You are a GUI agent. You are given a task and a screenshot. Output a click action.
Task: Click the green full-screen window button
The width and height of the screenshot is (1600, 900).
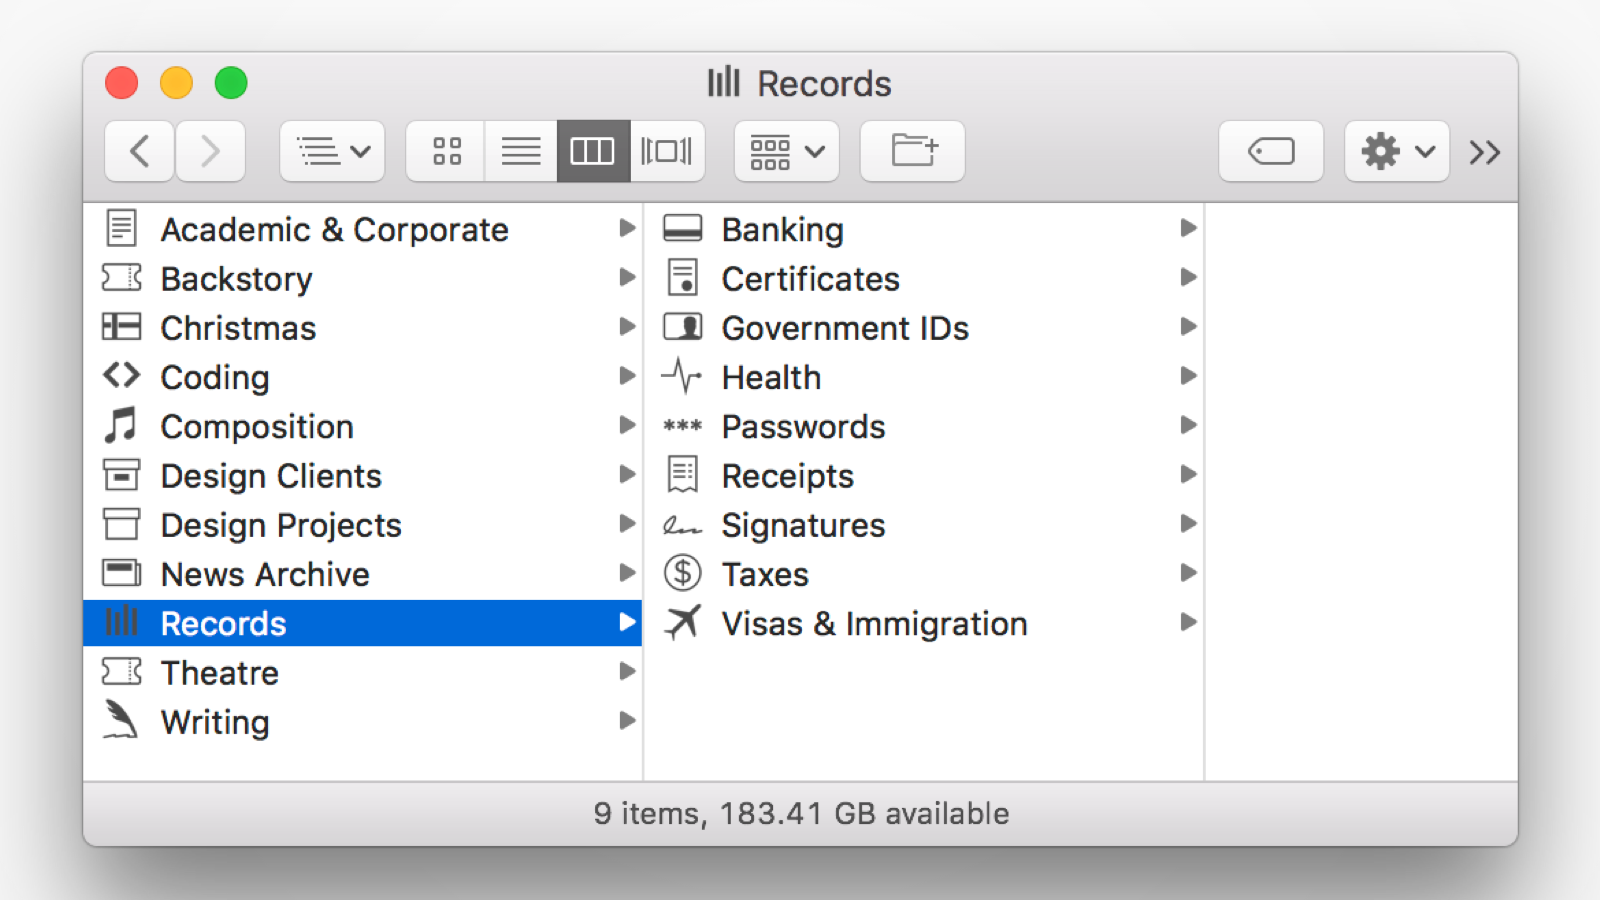tap(231, 83)
